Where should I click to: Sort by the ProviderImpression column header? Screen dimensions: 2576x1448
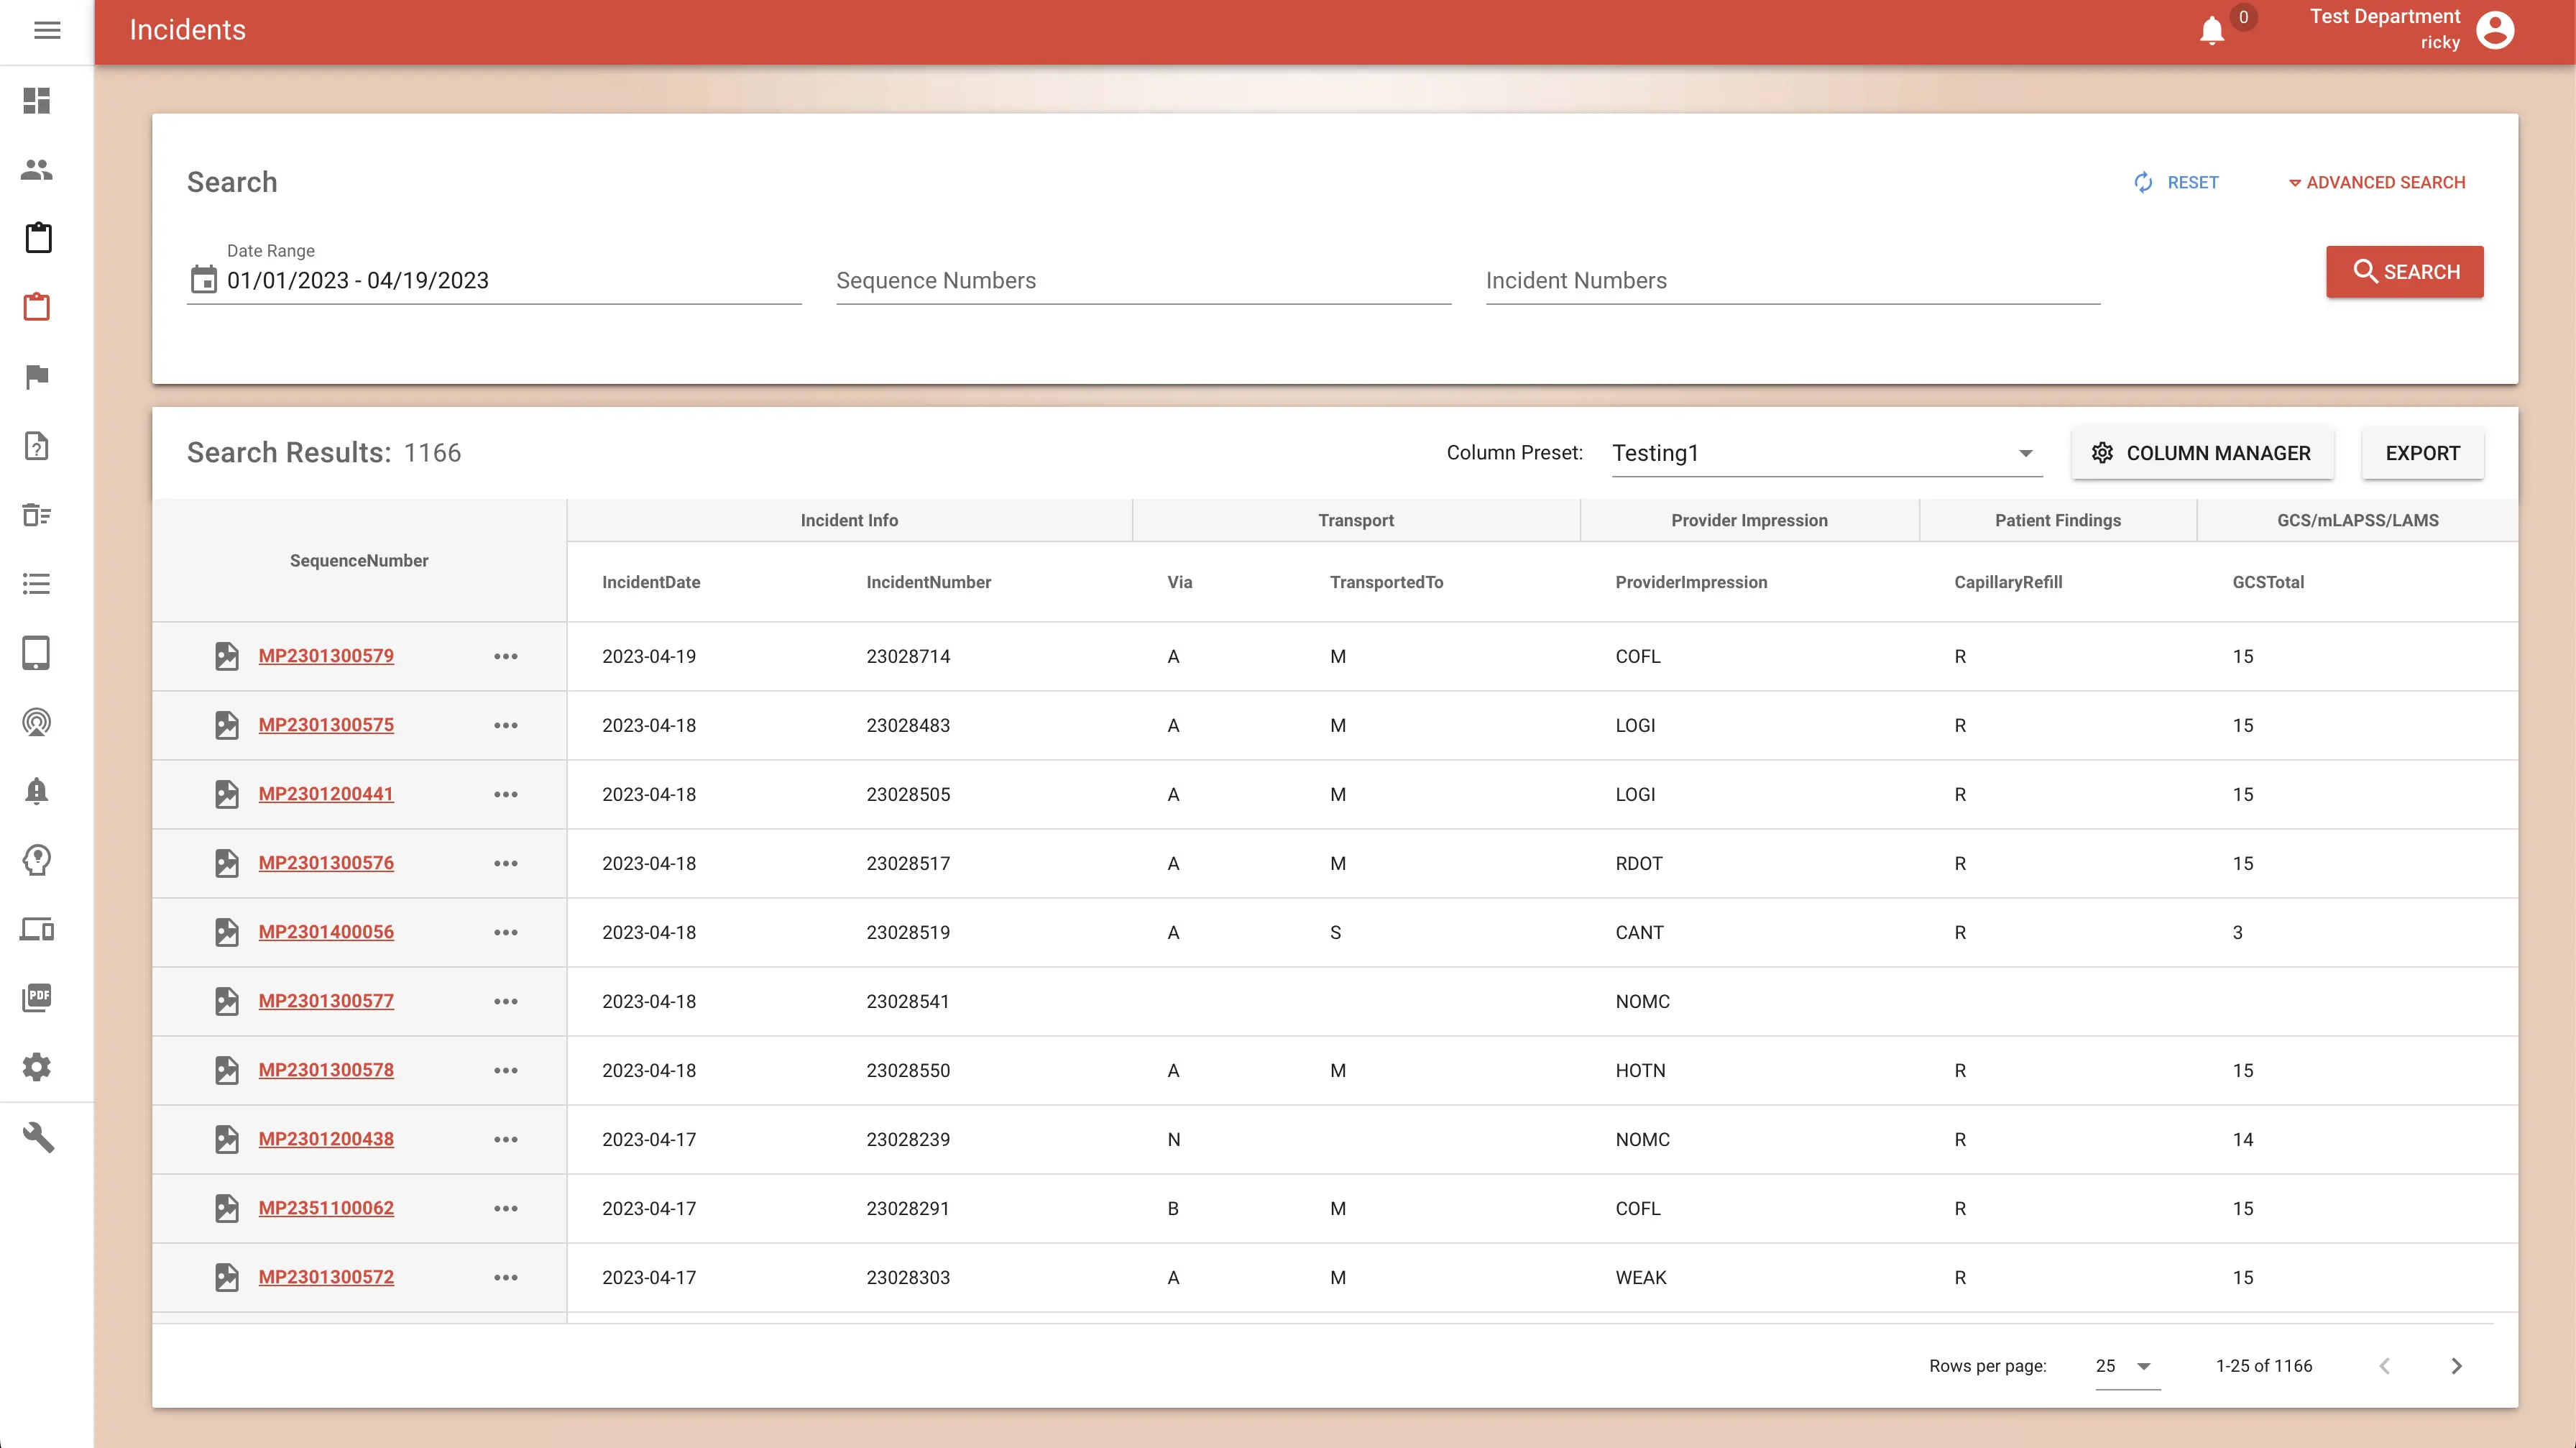(1691, 582)
